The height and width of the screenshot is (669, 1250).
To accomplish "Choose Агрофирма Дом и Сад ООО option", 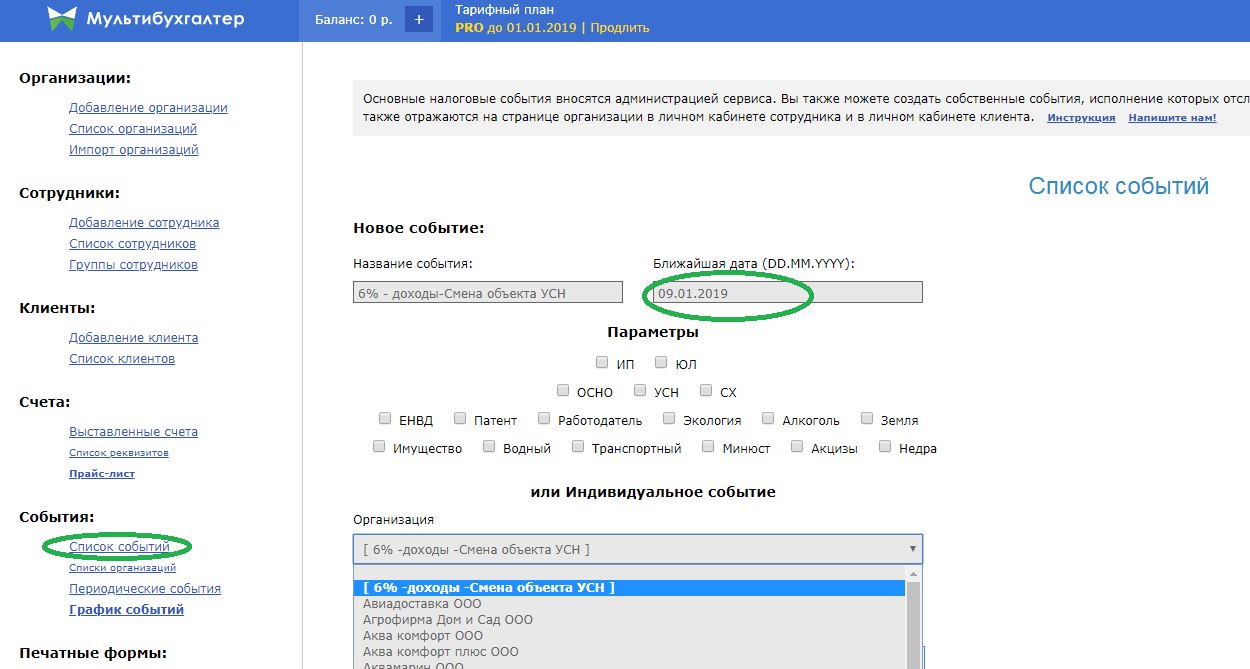I will point(447,620).
